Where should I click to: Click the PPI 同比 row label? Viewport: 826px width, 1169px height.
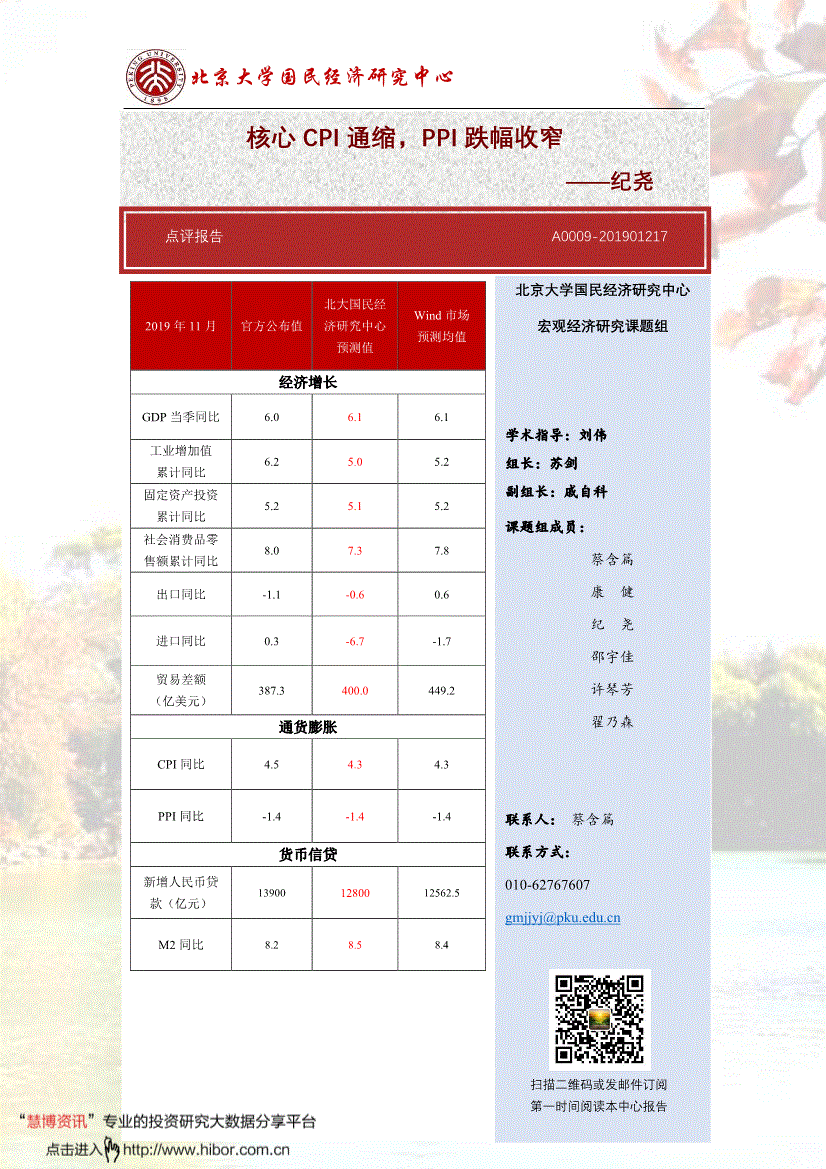click(x=180, y=816)
